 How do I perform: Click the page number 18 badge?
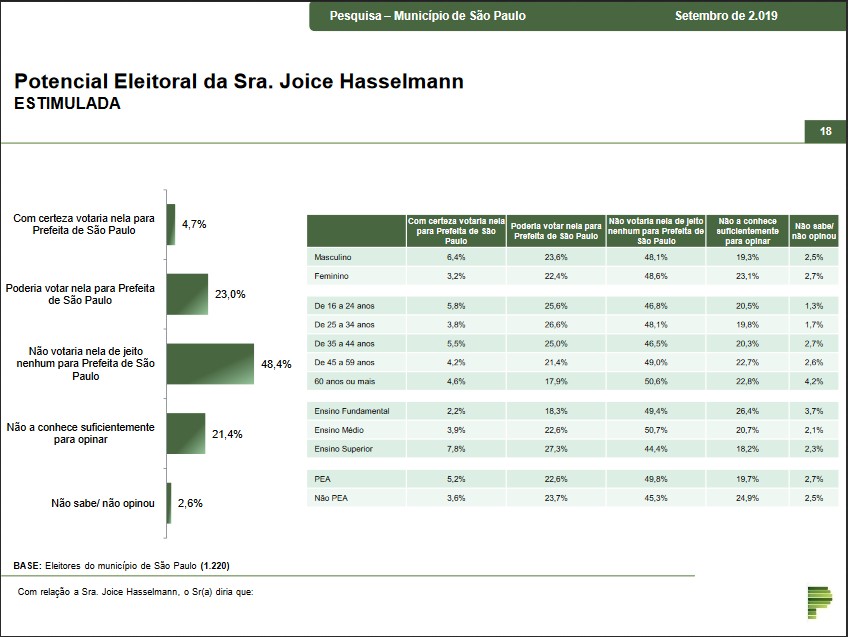click(x=825, y=132)
